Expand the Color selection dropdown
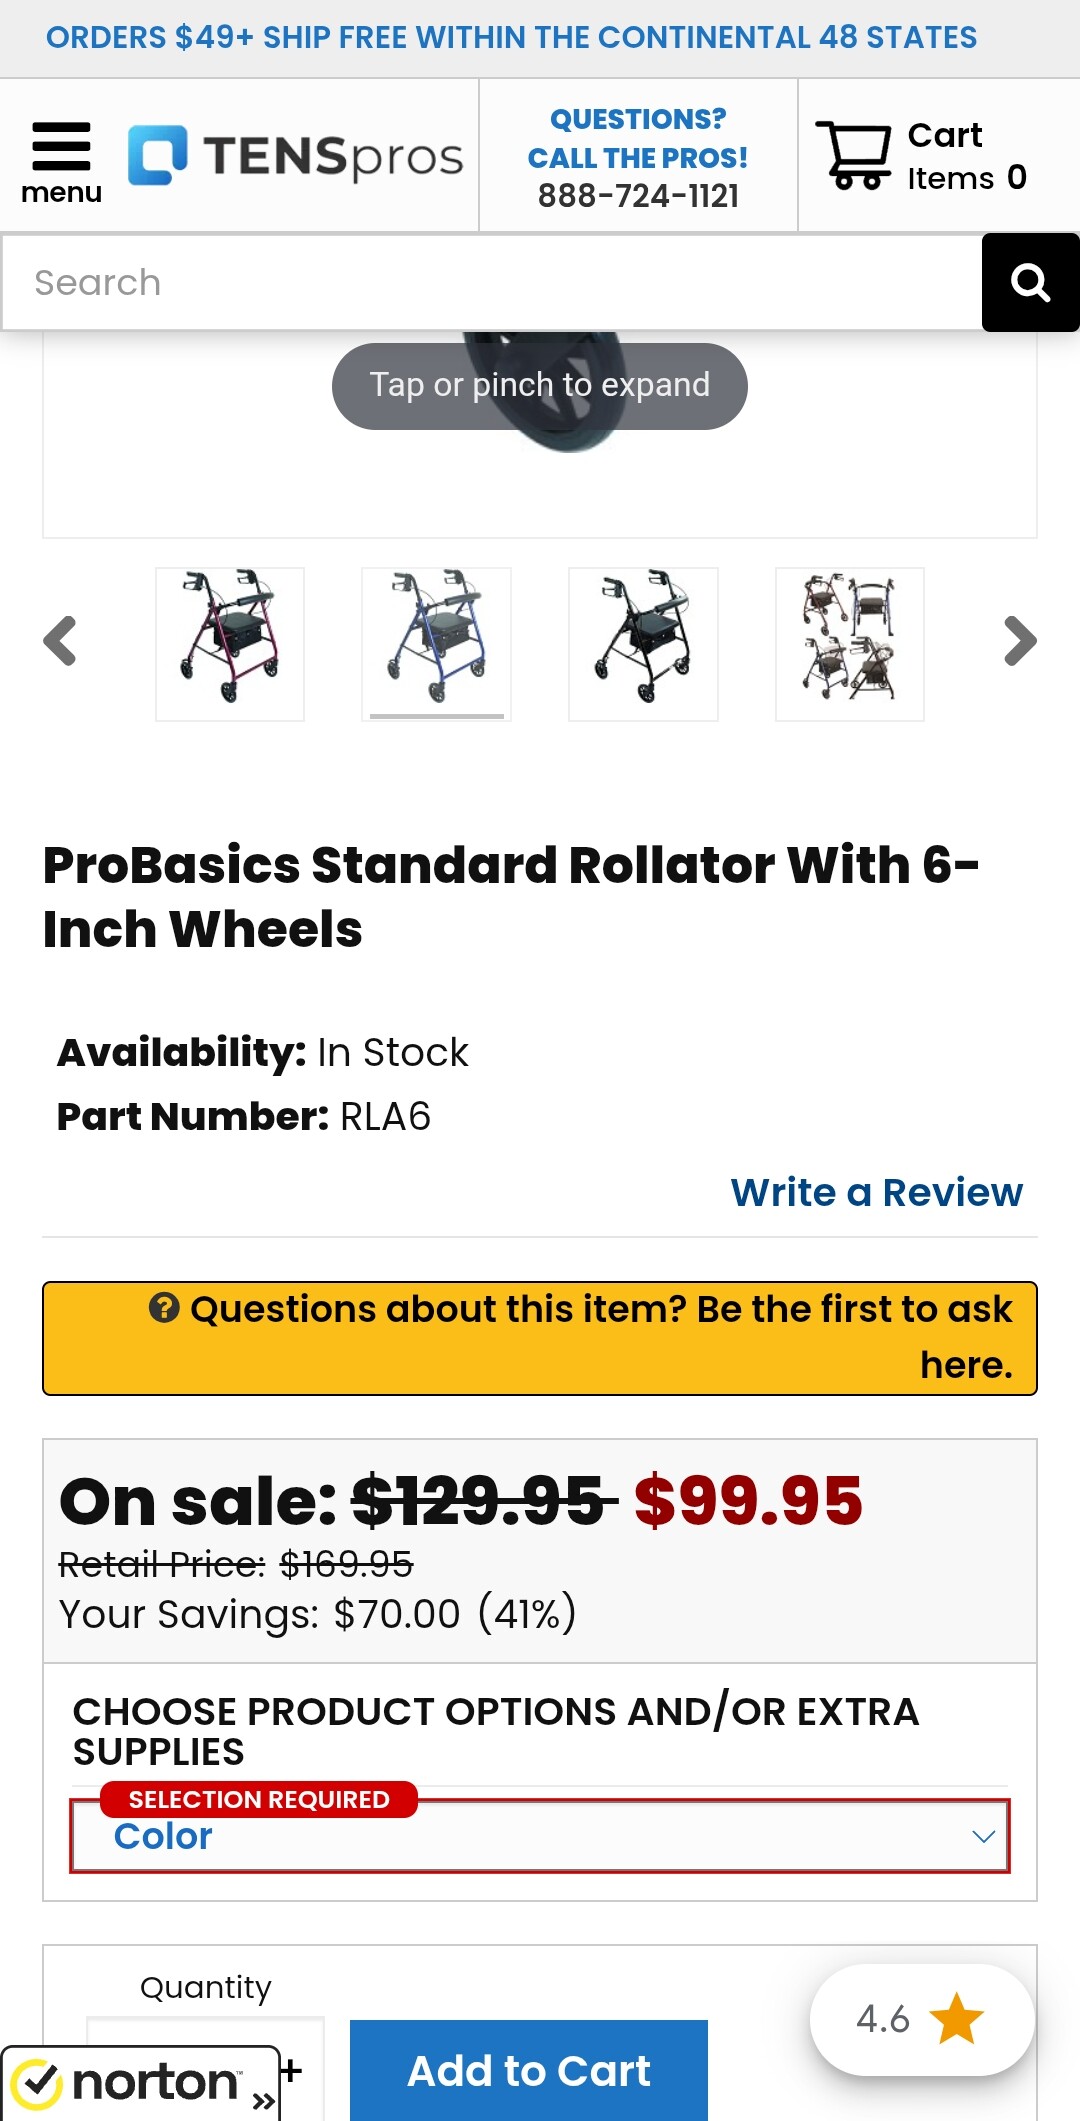This screenshot has width=1080, height=2121. (x=540, y=1836)
